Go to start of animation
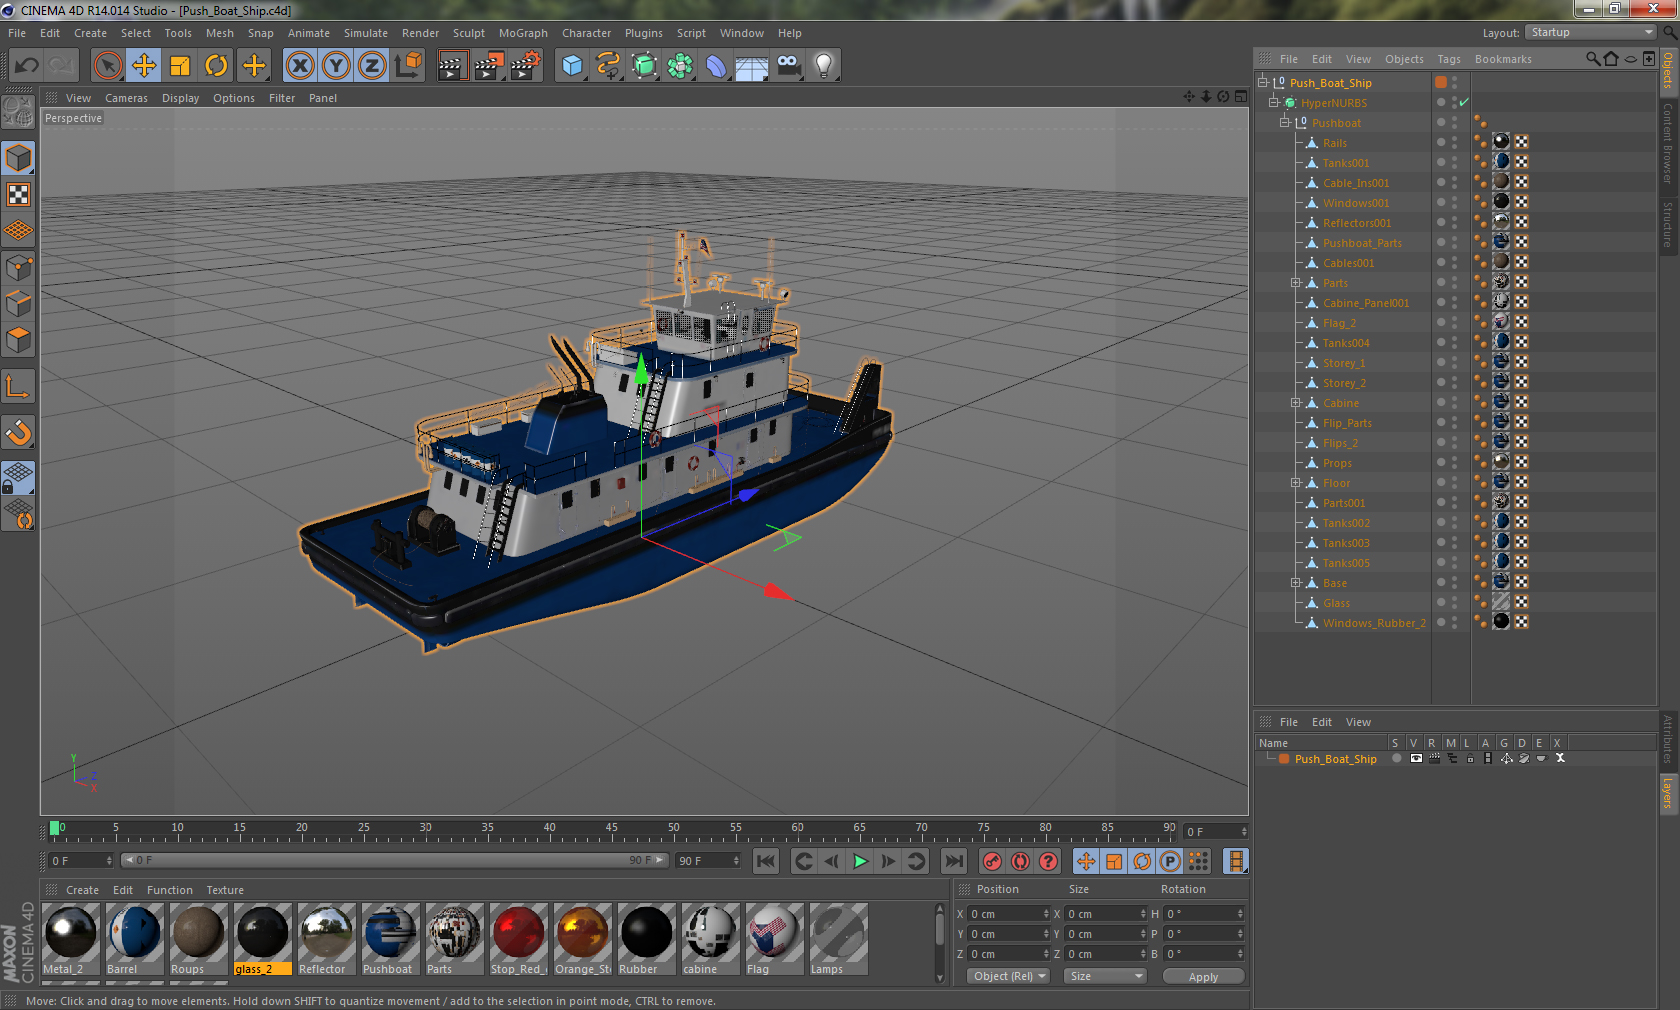The height and width of the screenshot is (1010, 1680). click(x=766, y=861)
